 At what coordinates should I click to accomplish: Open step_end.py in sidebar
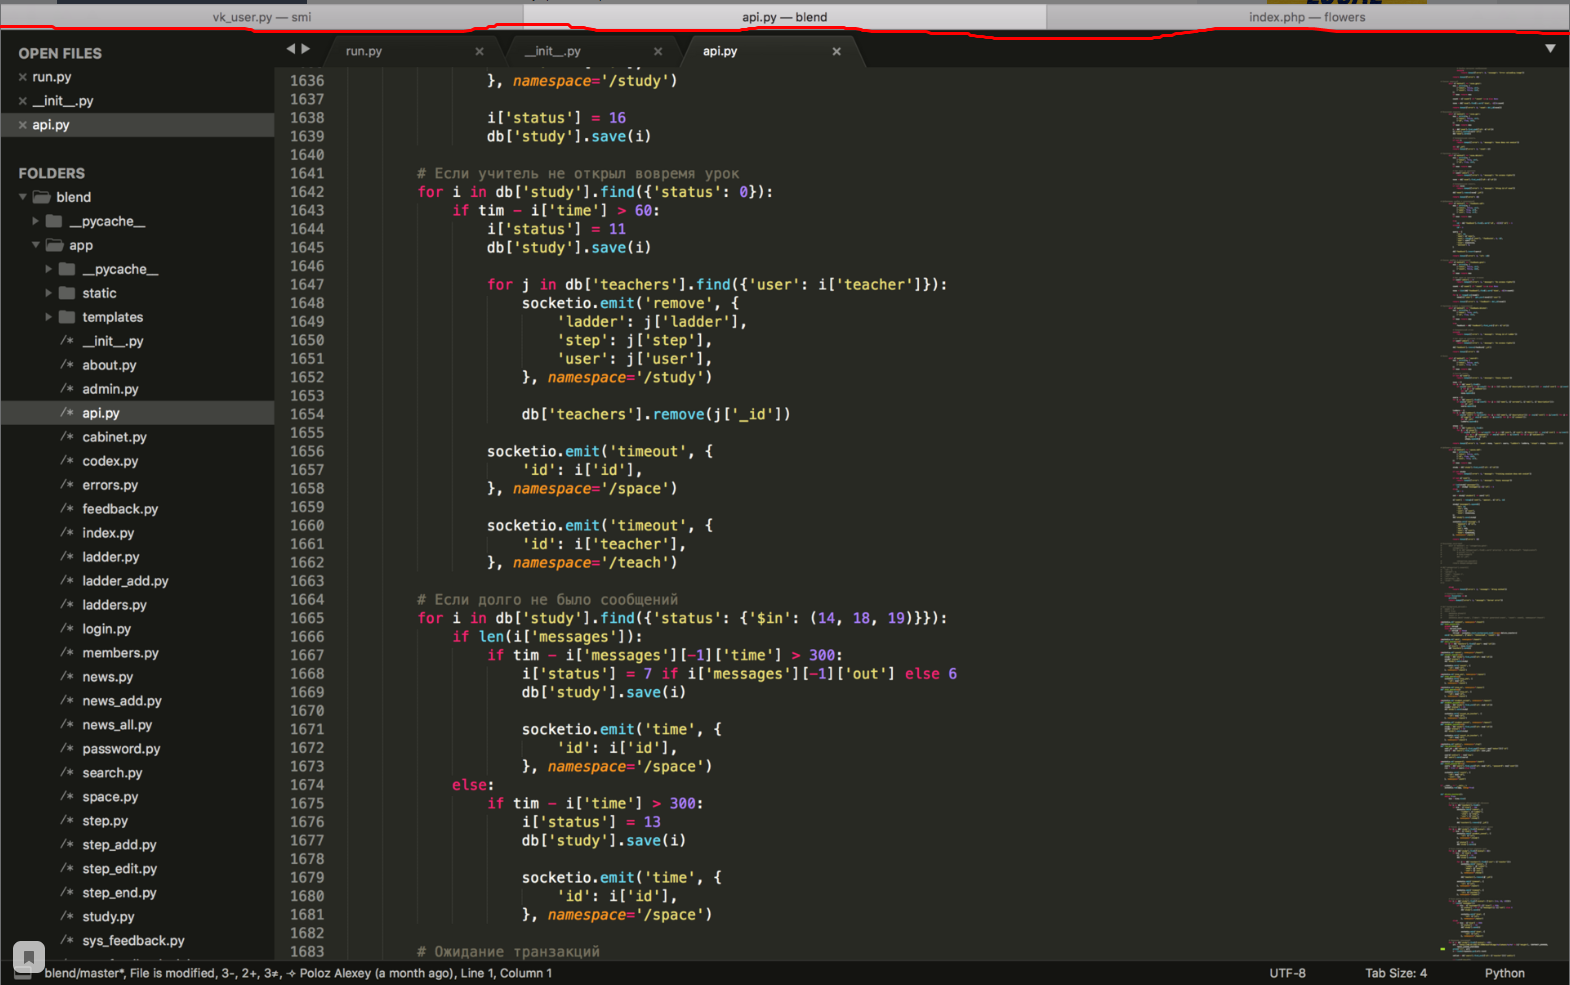[119, 893]
